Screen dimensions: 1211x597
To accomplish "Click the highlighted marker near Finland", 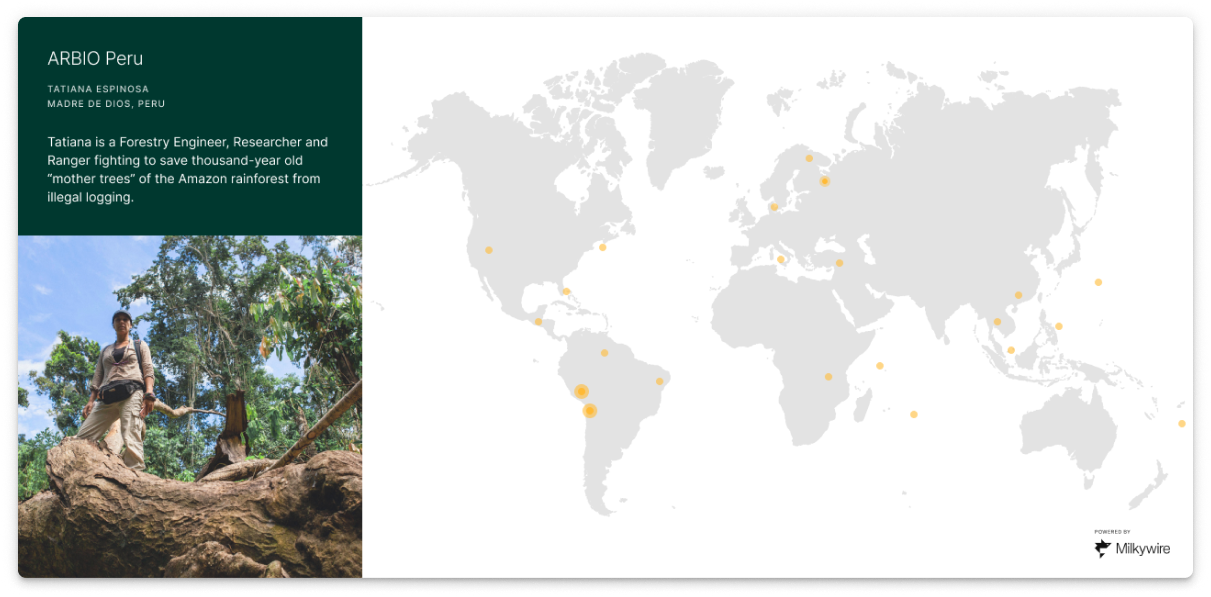I will (825, 181).
